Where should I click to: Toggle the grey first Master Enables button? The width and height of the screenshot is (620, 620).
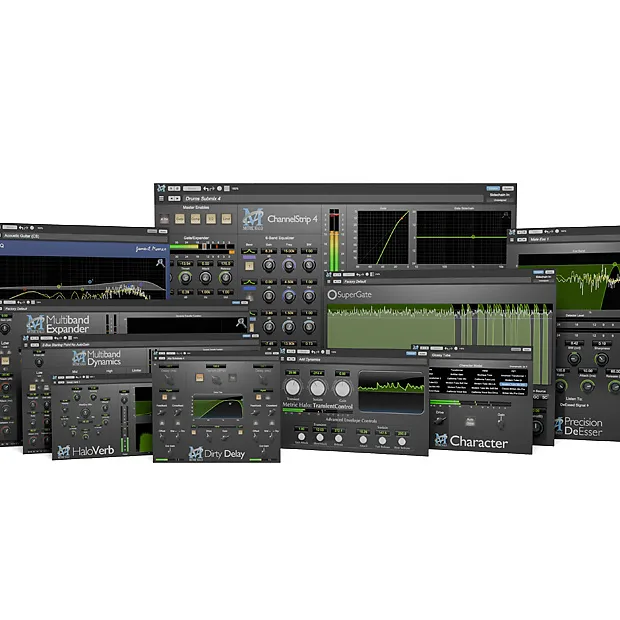click(x=164, y=219)
